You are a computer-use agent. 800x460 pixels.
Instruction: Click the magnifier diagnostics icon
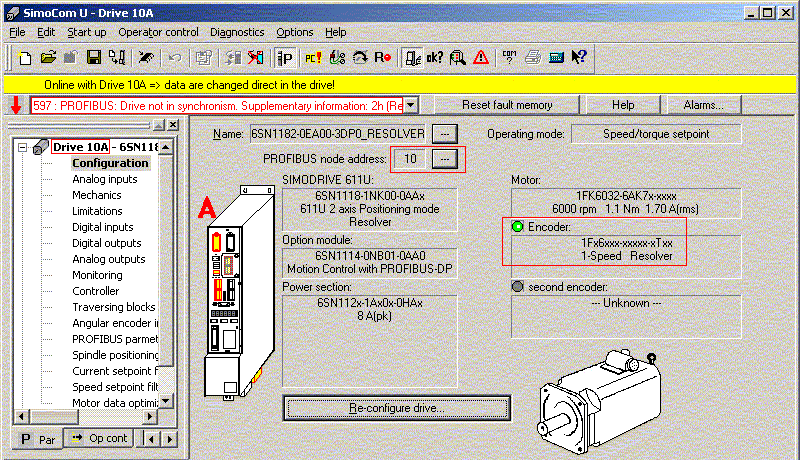tap(458, 58)
